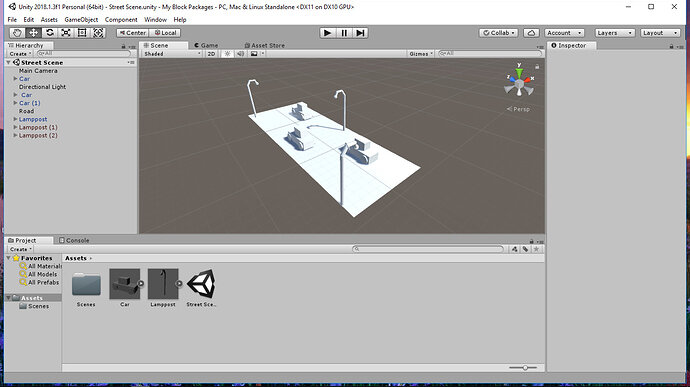Viewport: 690px width, 387px height.
Task: Switch to the Console tab
Action: (74, 240)
